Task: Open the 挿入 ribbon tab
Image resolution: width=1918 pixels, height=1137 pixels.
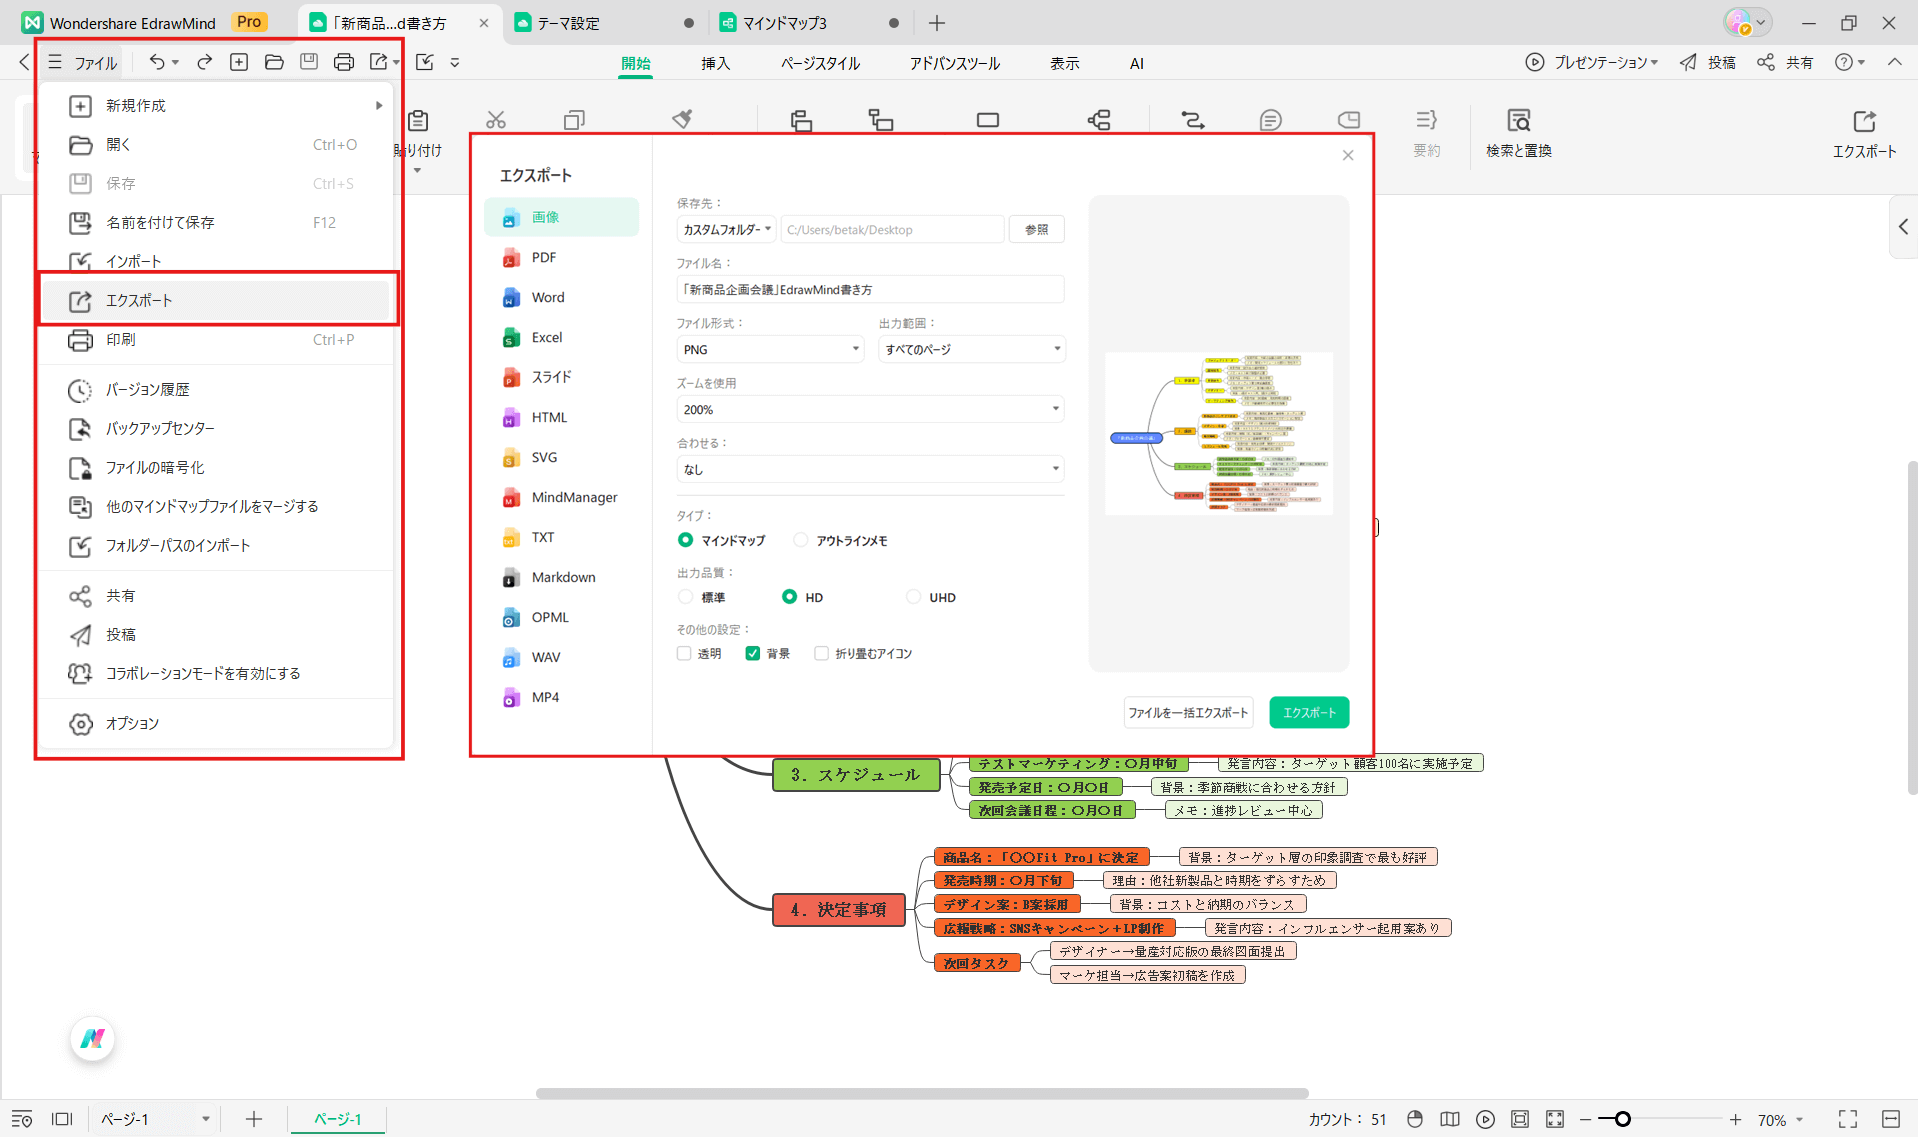Action: tap(715, 63)
